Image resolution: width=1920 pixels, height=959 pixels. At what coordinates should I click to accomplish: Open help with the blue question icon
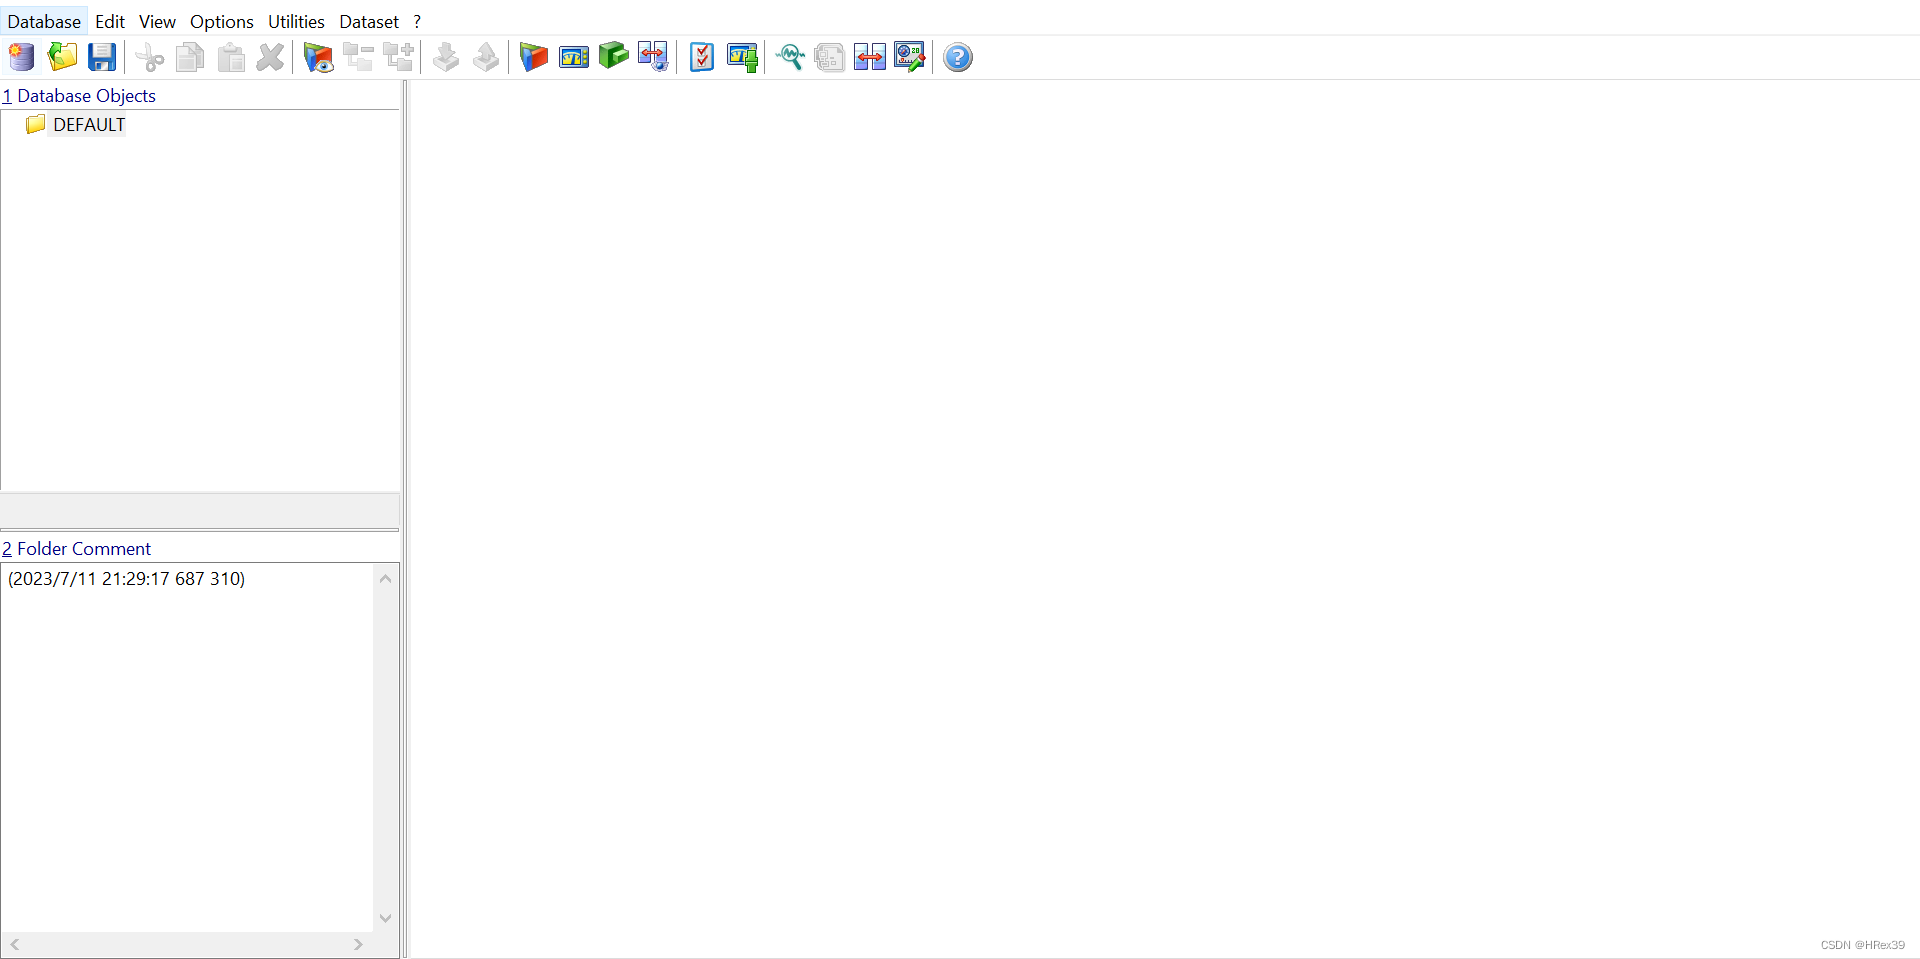click(958, 57)
